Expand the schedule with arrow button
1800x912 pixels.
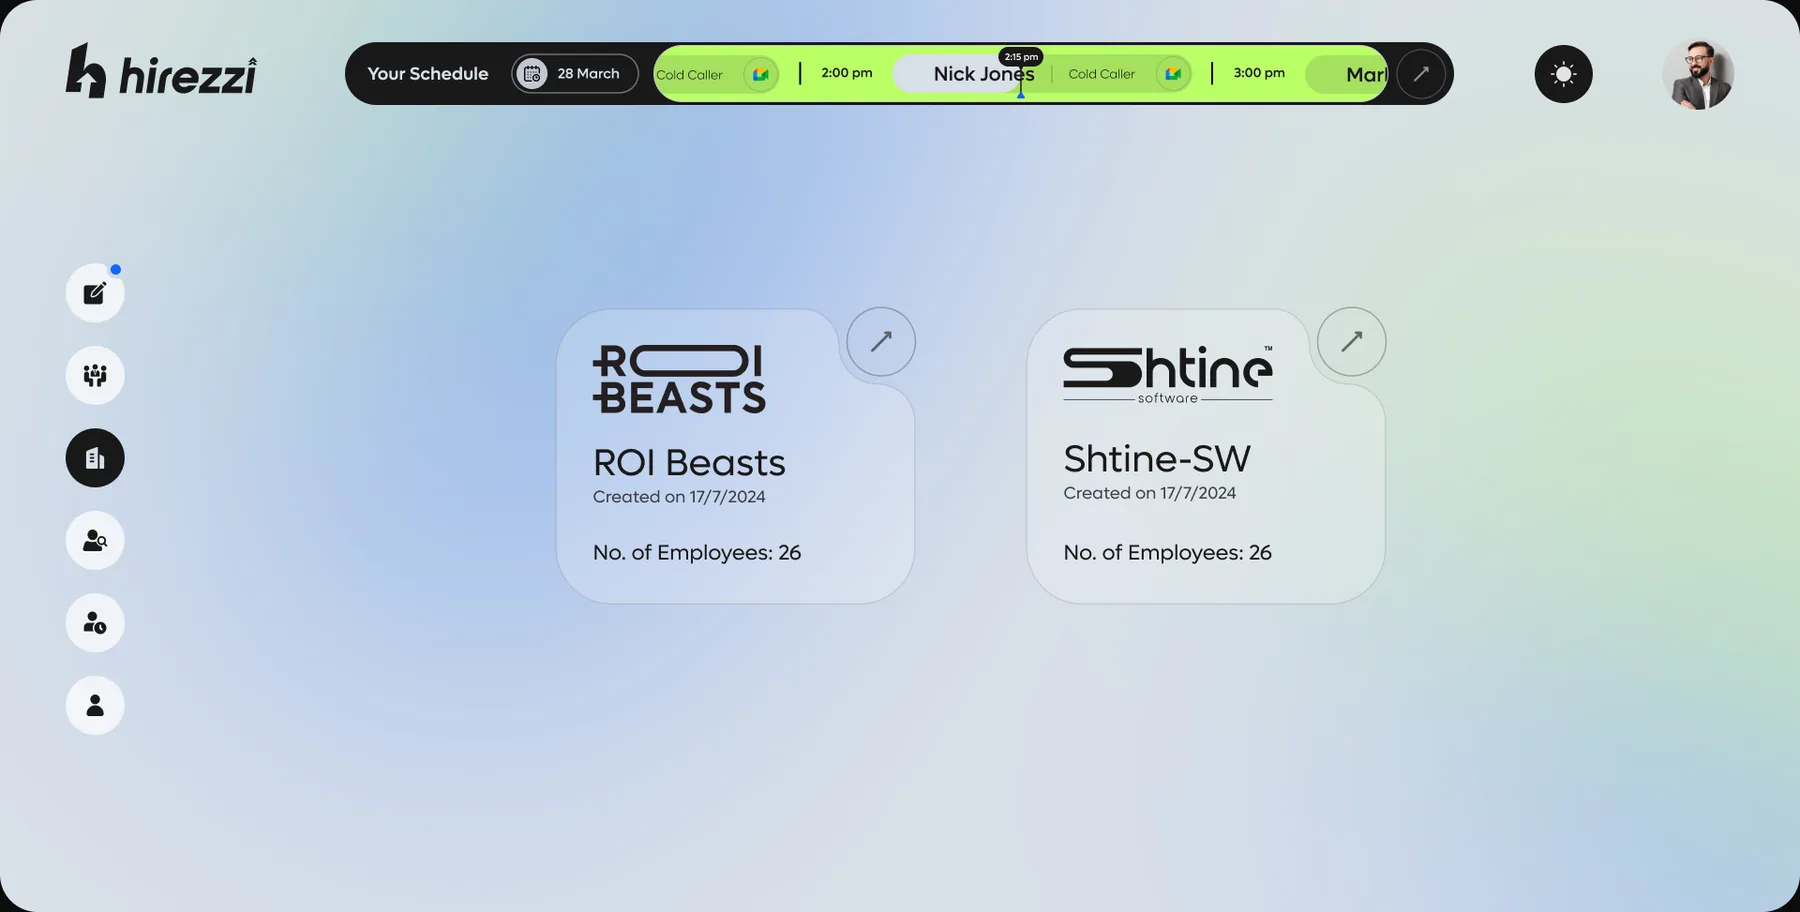1421,74
